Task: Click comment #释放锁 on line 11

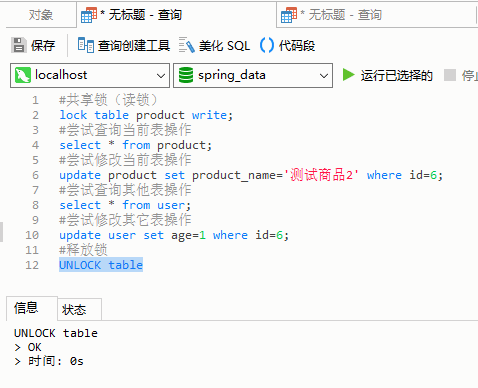Action: 83,250
